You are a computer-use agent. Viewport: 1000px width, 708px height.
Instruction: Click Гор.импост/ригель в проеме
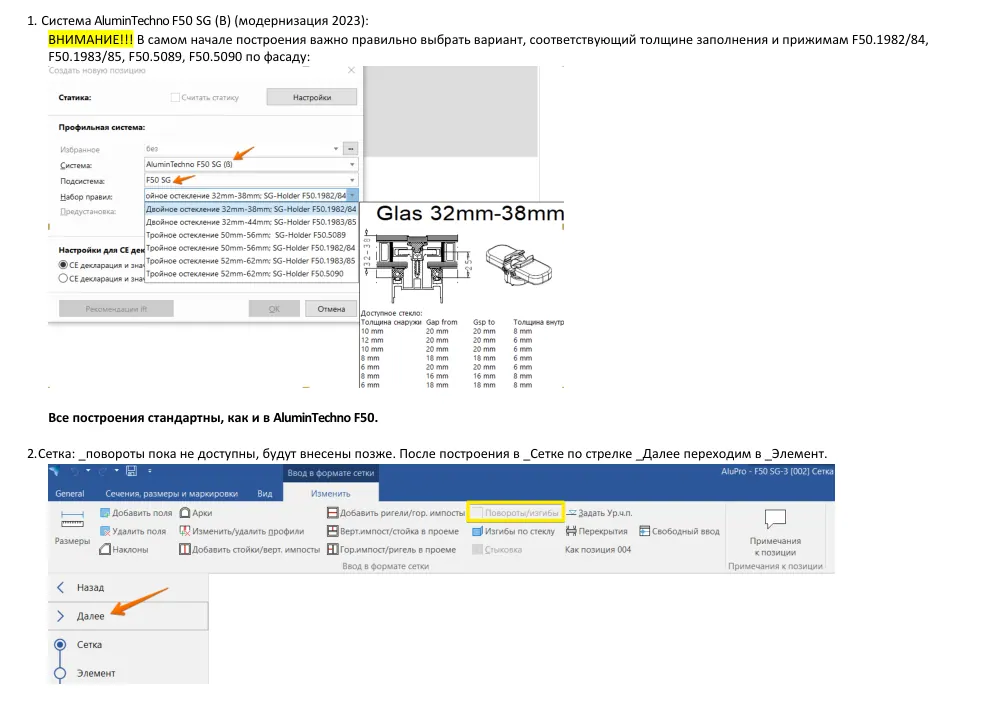pos(392,549)
